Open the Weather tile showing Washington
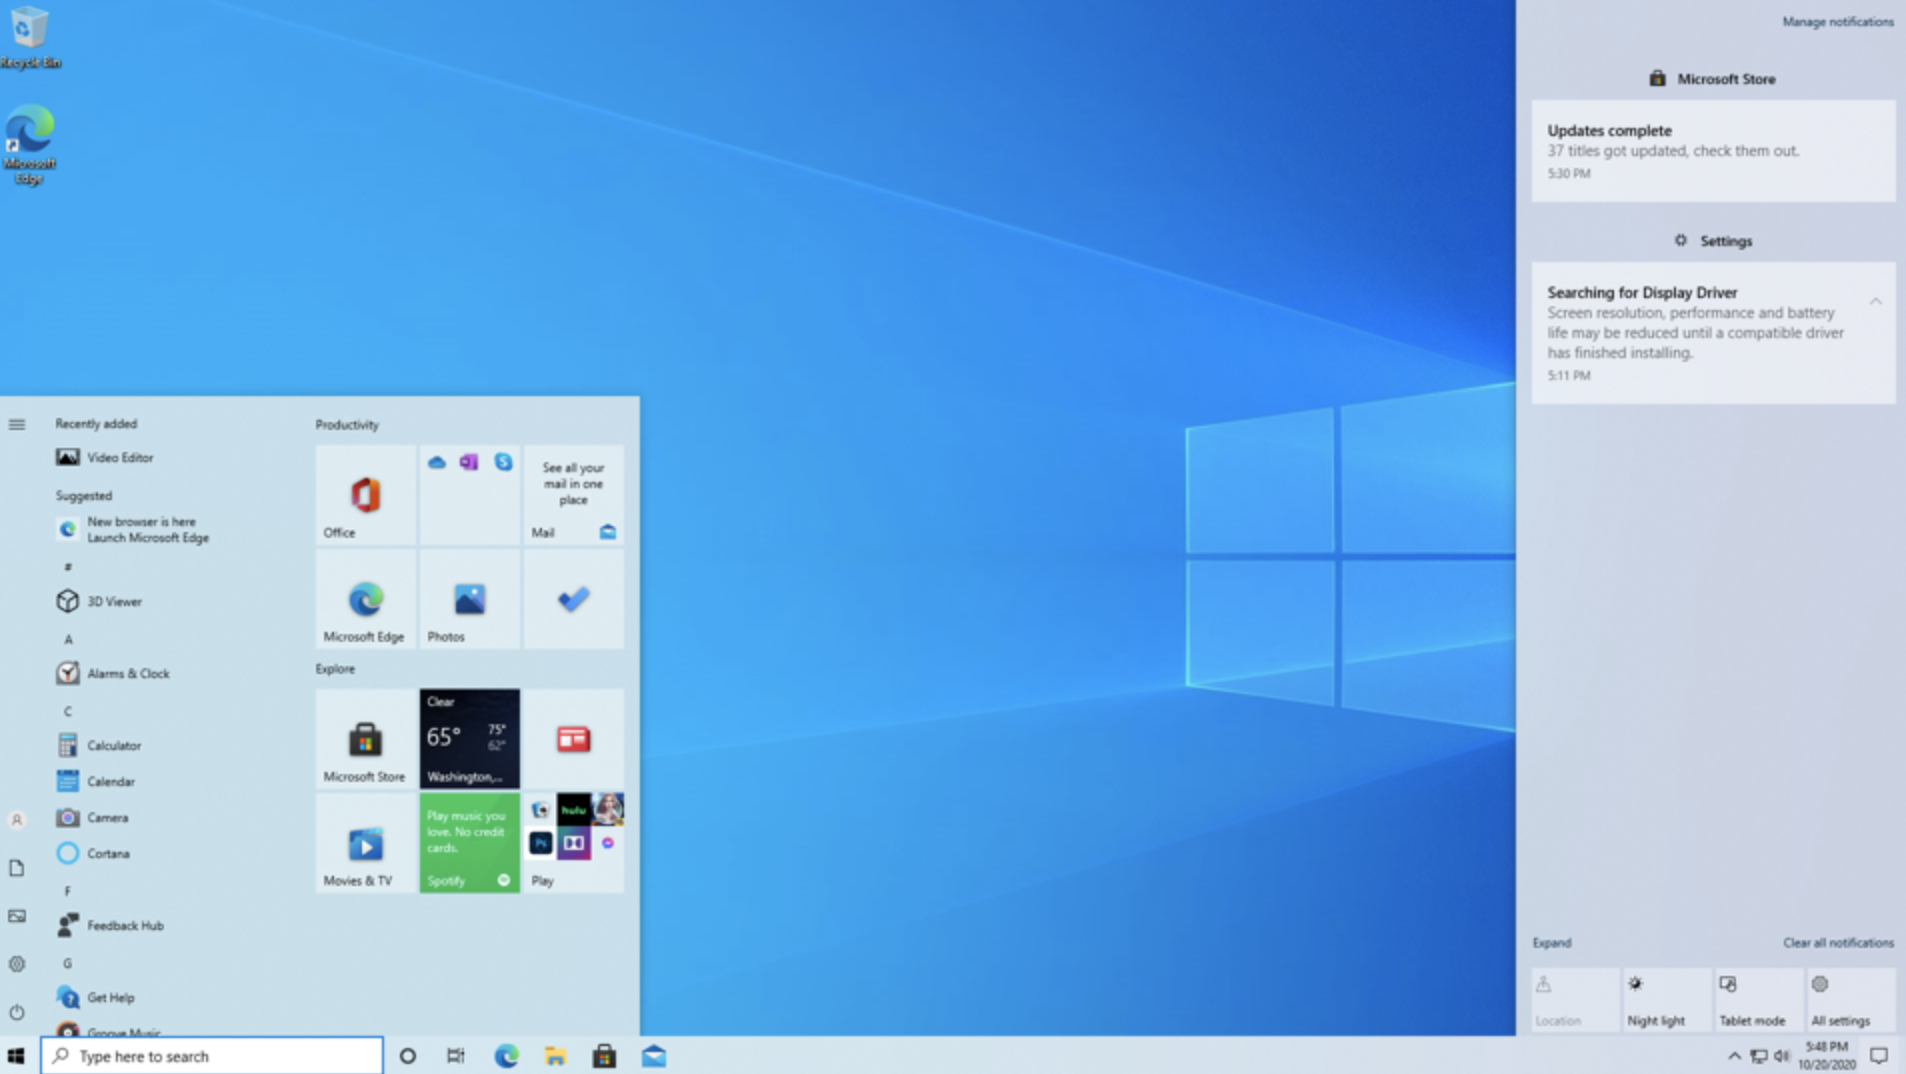 469,739
